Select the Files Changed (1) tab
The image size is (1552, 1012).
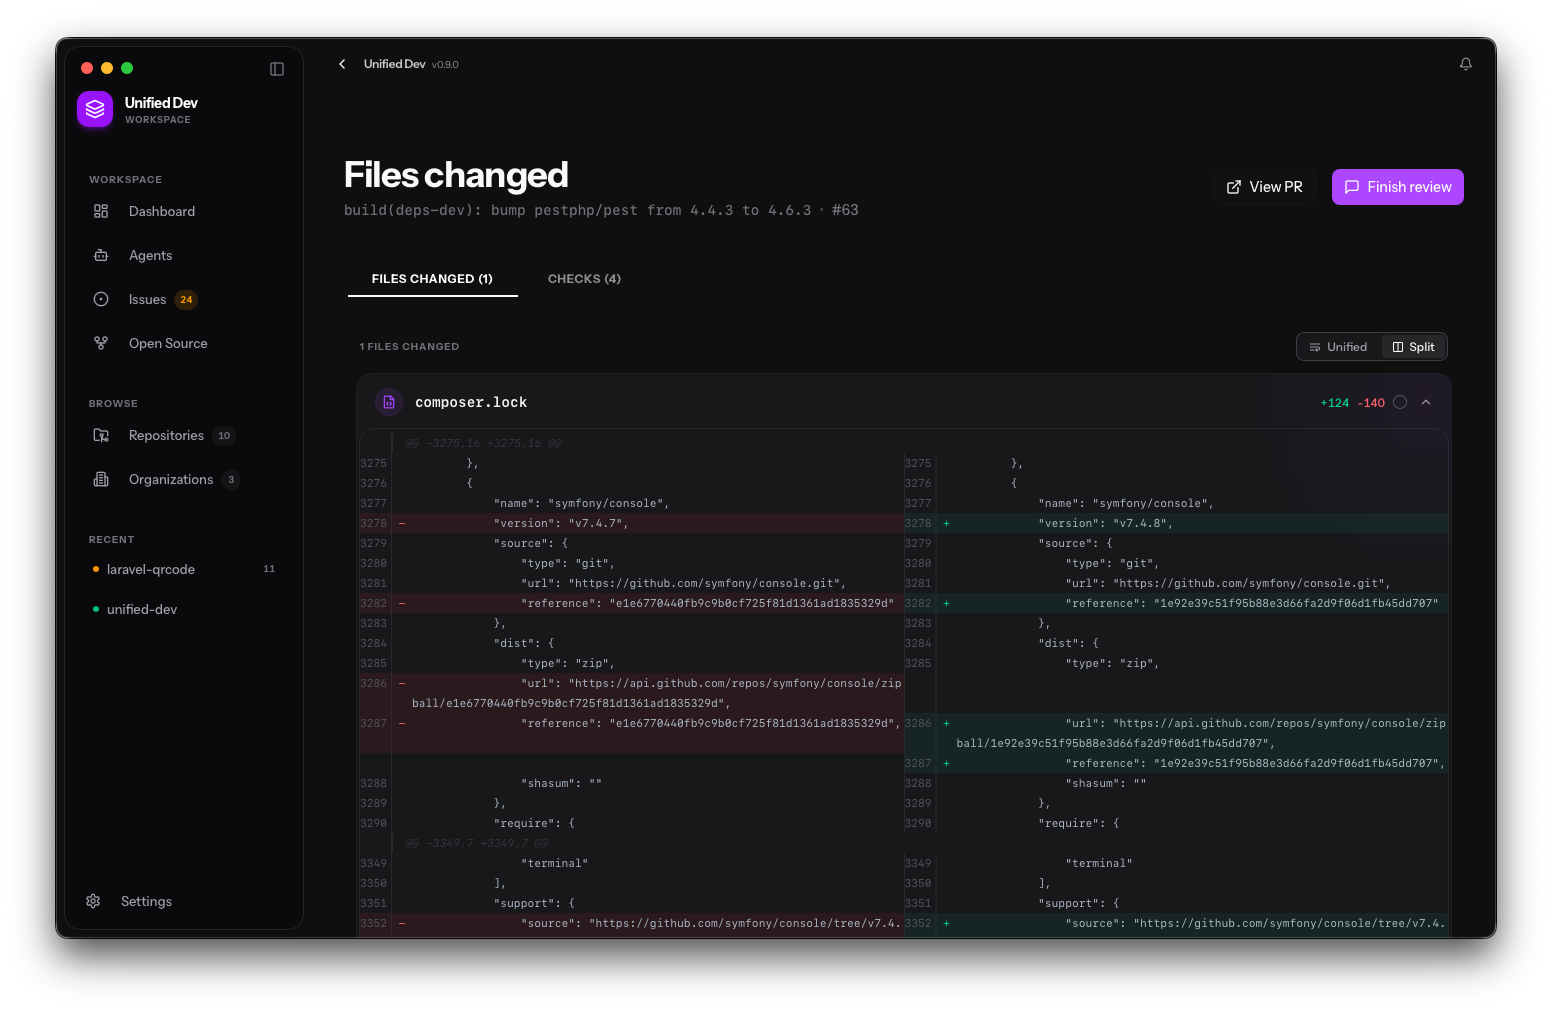click(x=432, y=279)
